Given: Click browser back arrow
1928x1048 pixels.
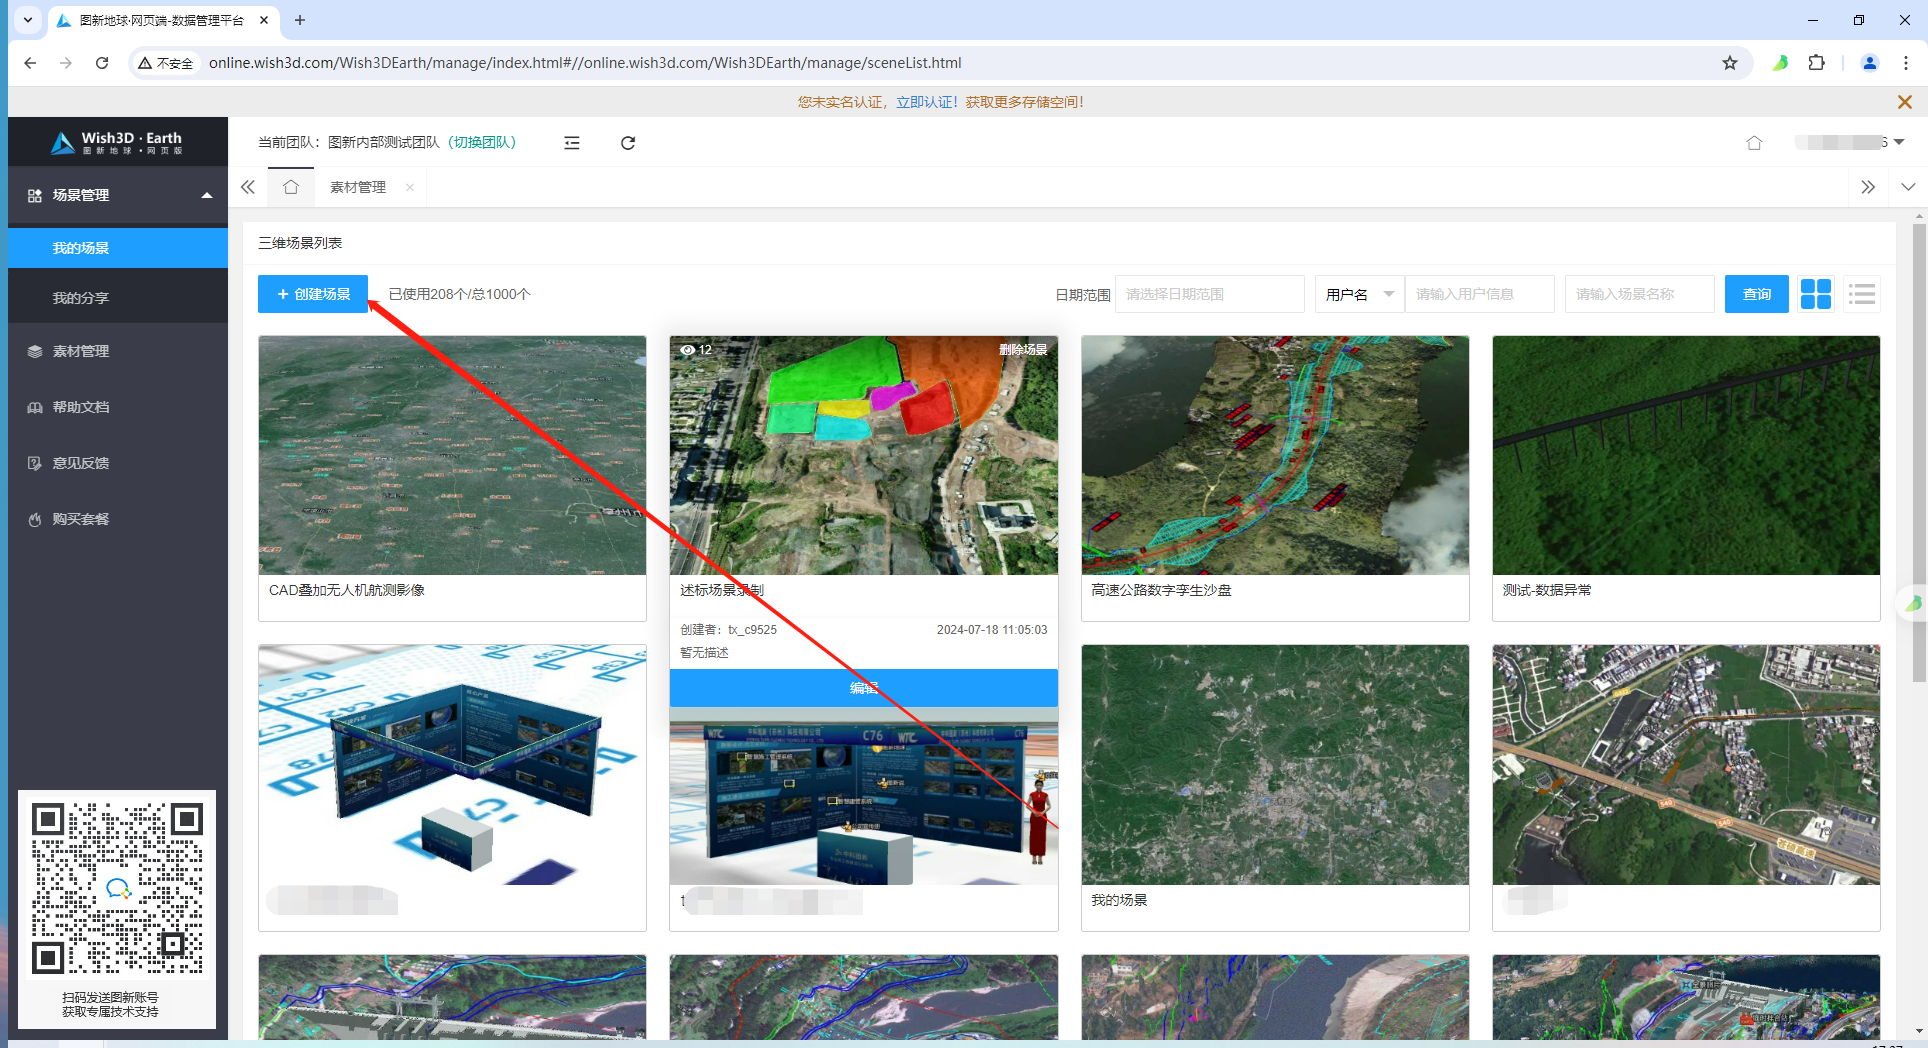Looking at the screenshot, I should pos(30,63).
